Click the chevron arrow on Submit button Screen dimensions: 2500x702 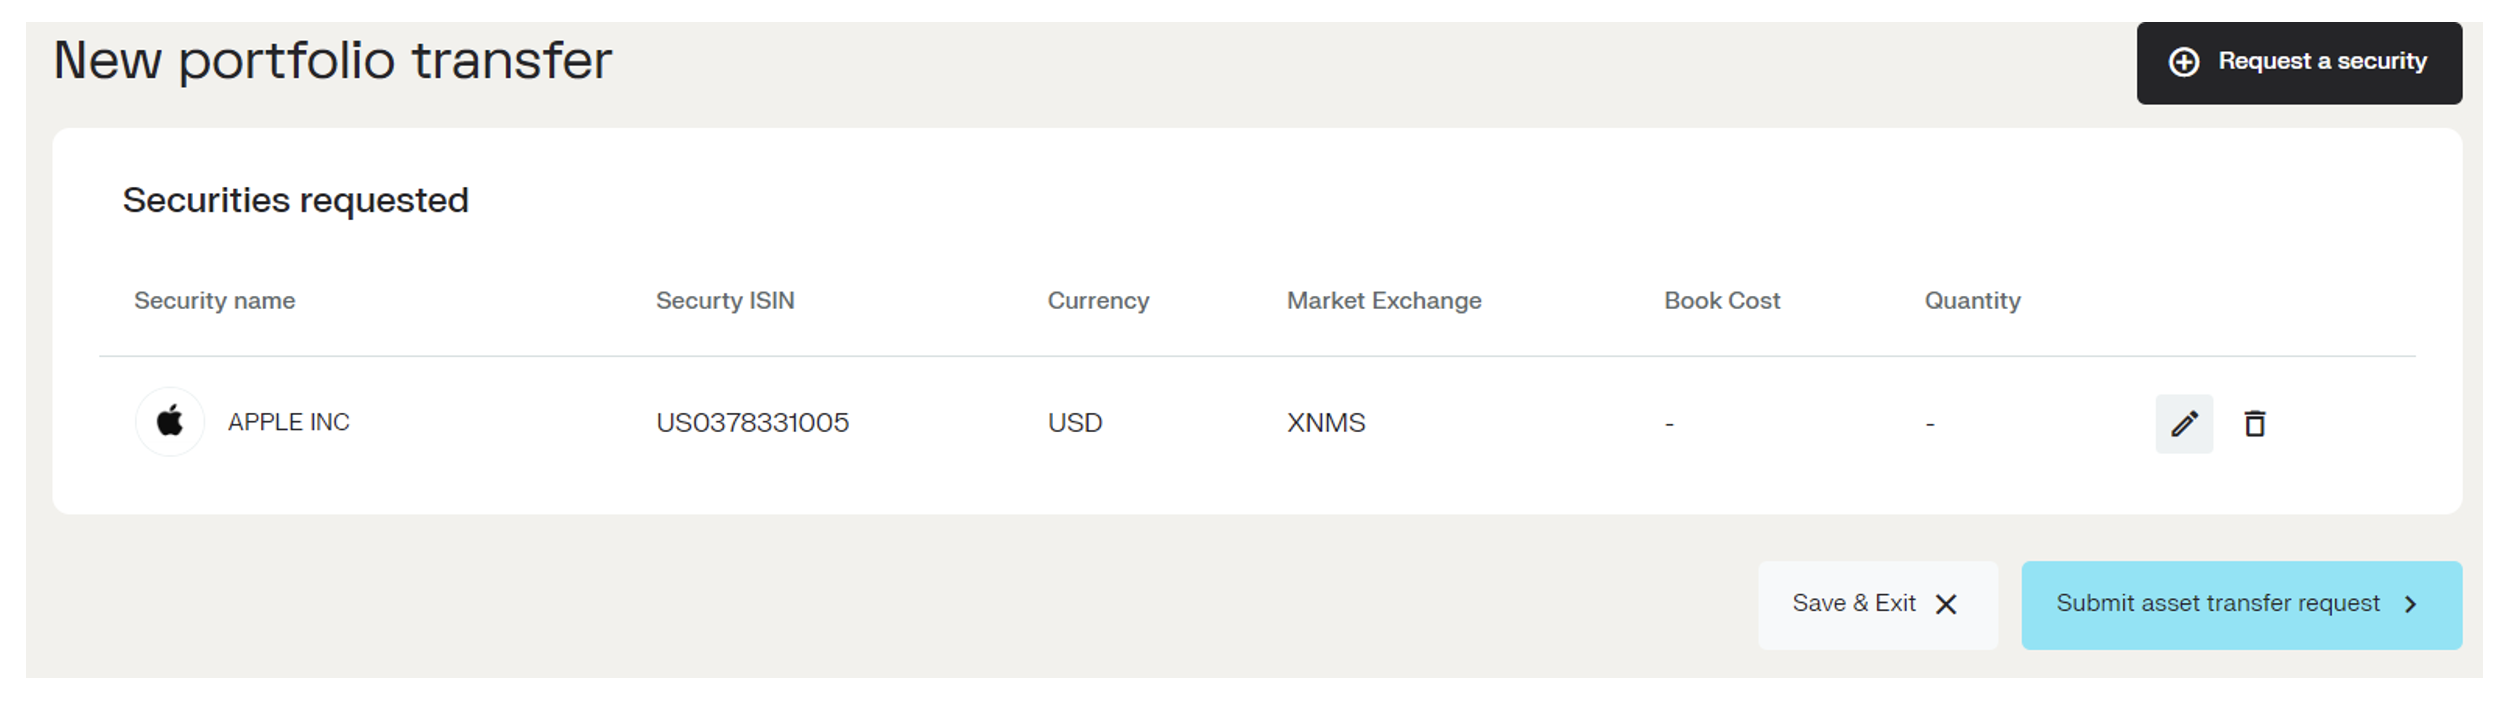[2411, 604]
